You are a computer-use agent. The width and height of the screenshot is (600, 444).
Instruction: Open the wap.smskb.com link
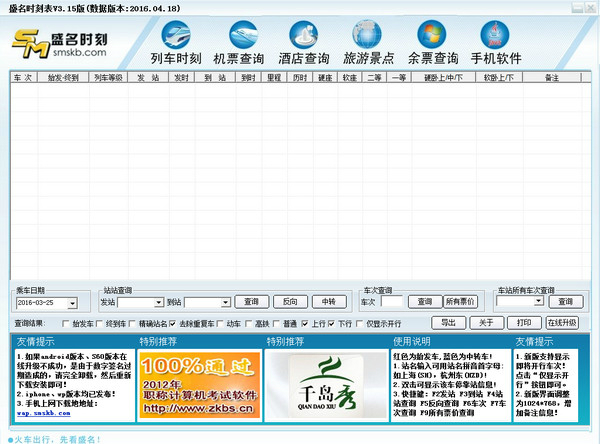coord(44,413)
